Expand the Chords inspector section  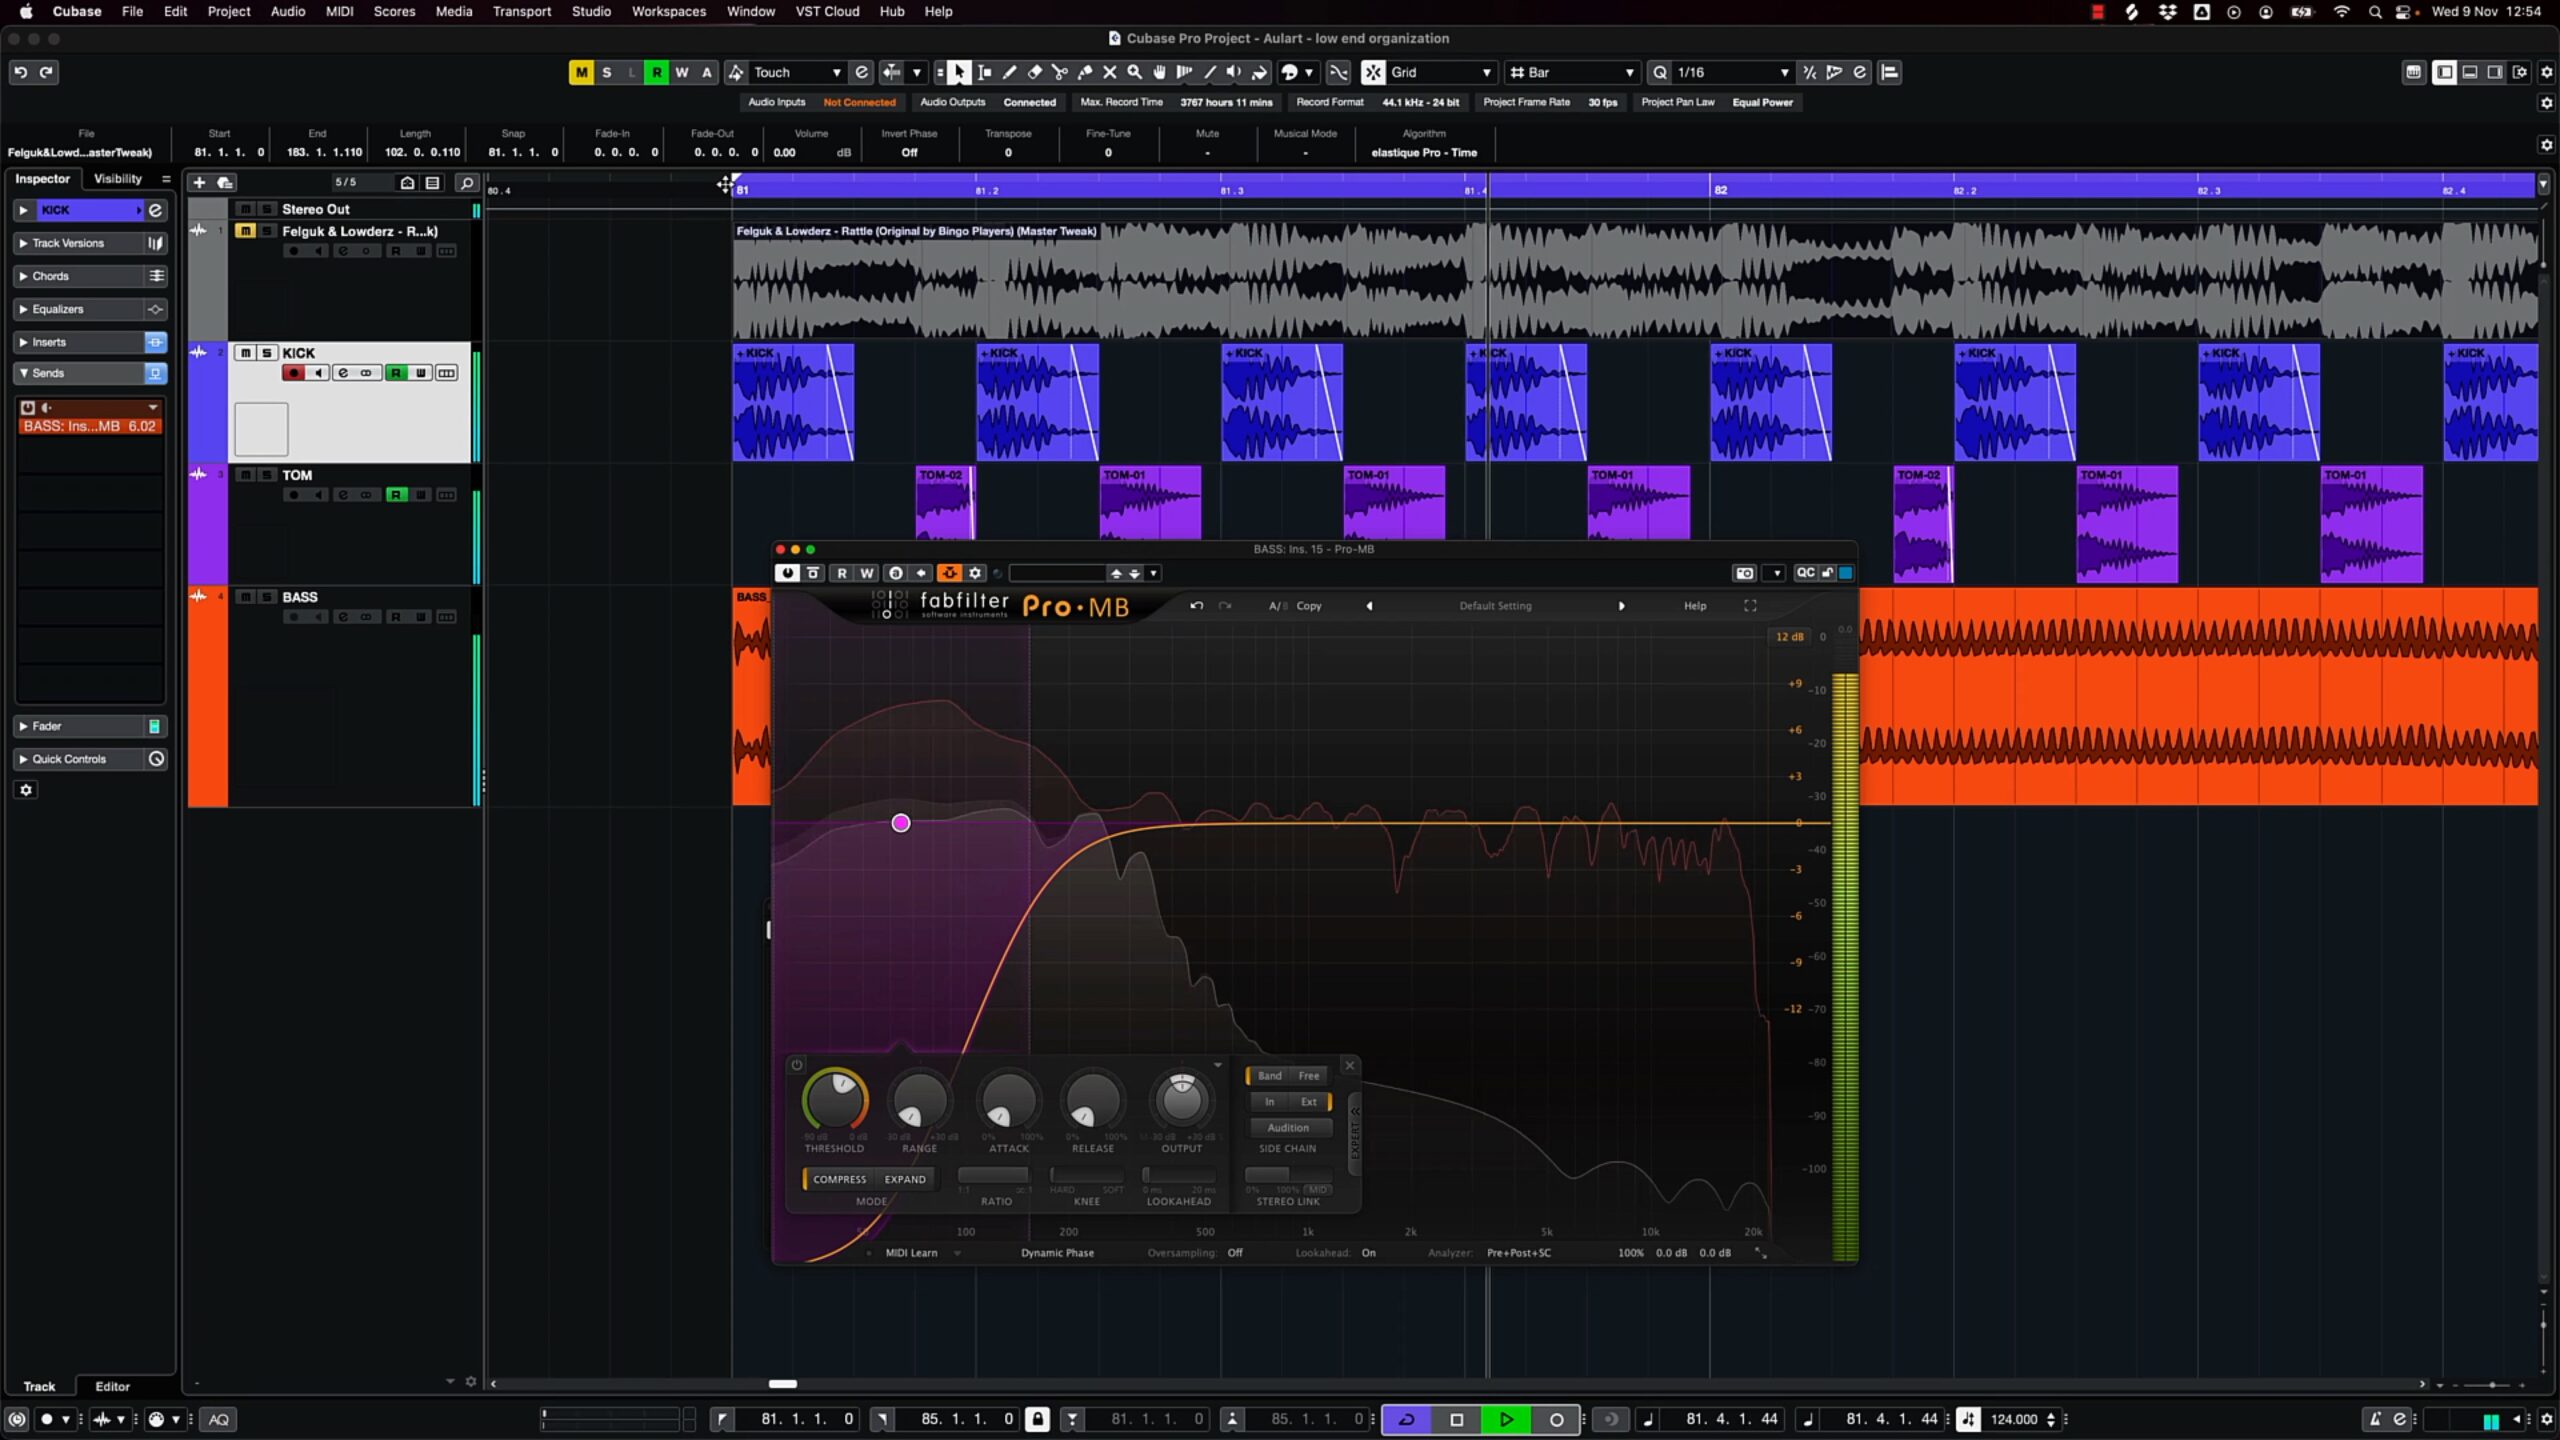[x=78, y=276]
